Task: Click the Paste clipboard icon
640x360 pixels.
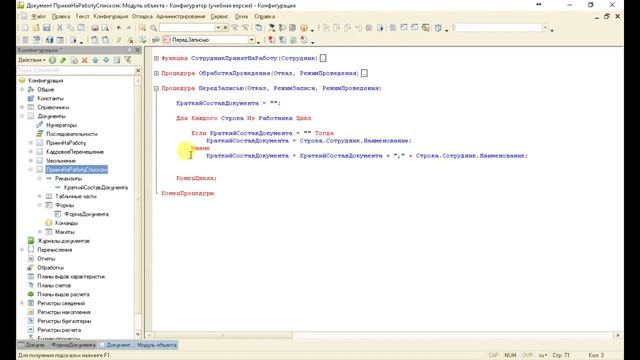Action: click(x=81, y=28)
